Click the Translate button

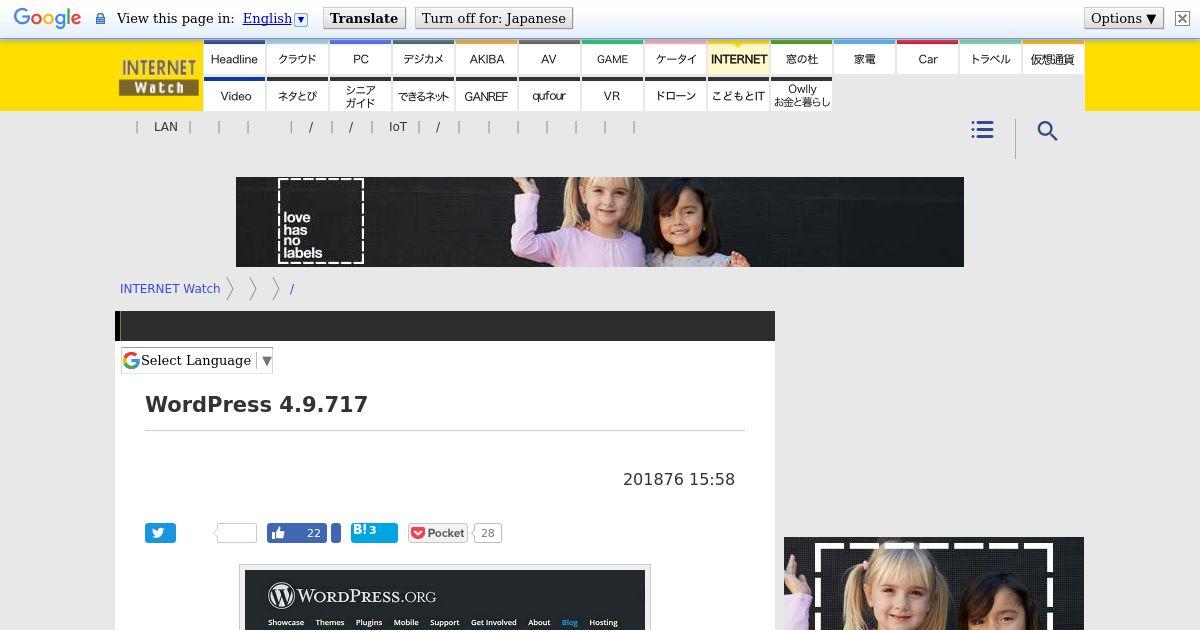tap(364, 18)
